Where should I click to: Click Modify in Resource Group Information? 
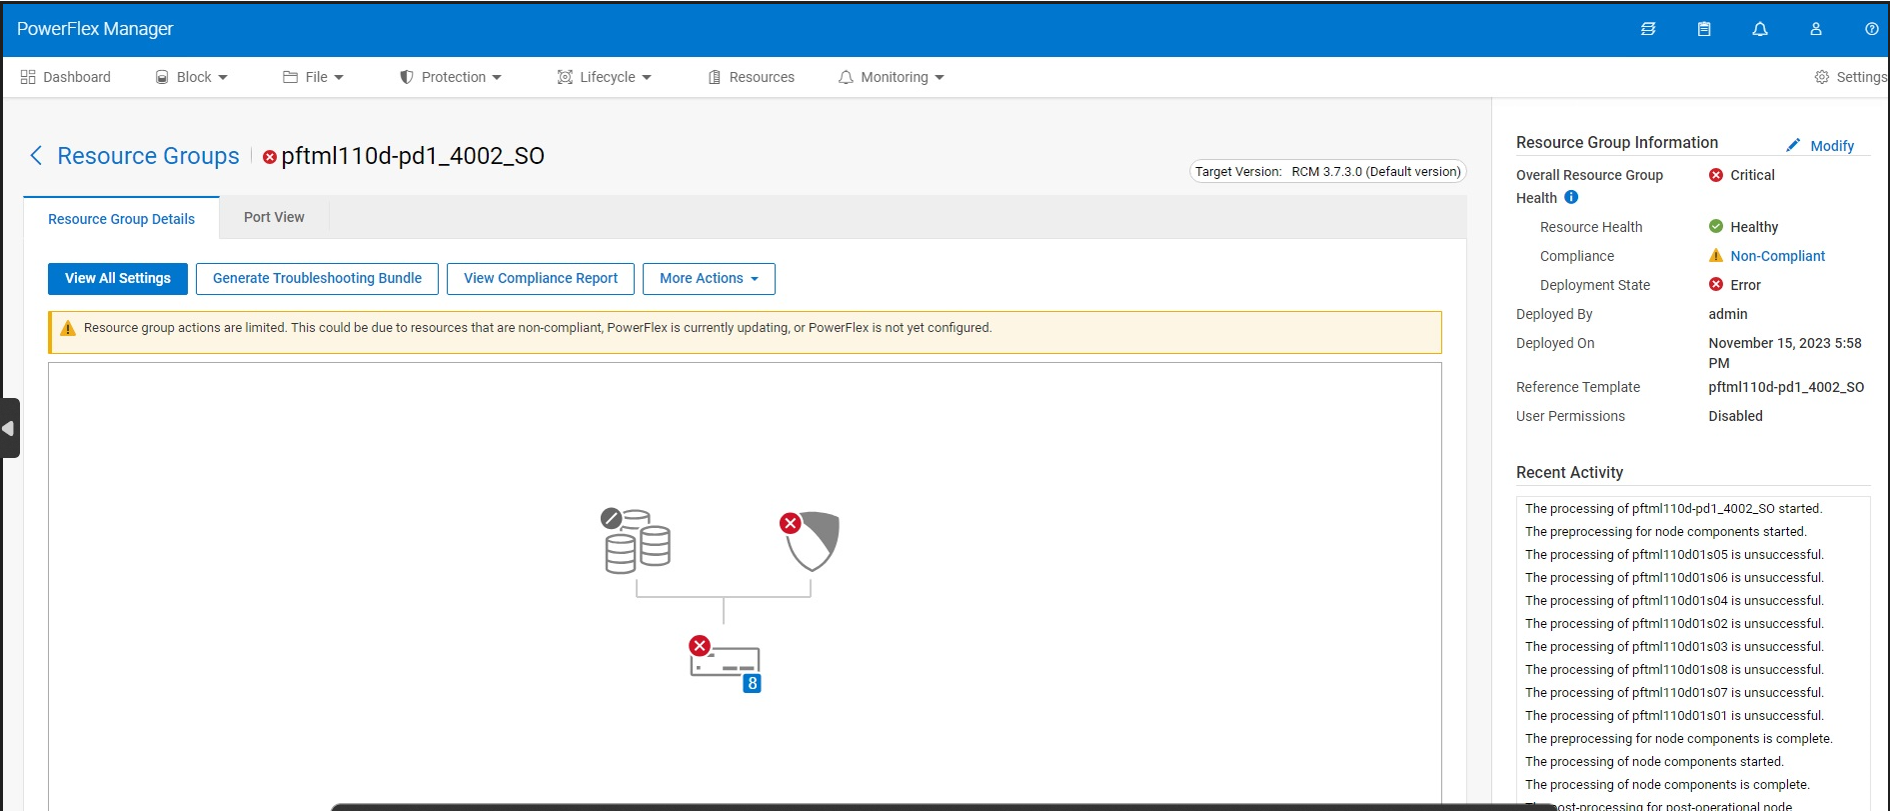click(1831, 146)
